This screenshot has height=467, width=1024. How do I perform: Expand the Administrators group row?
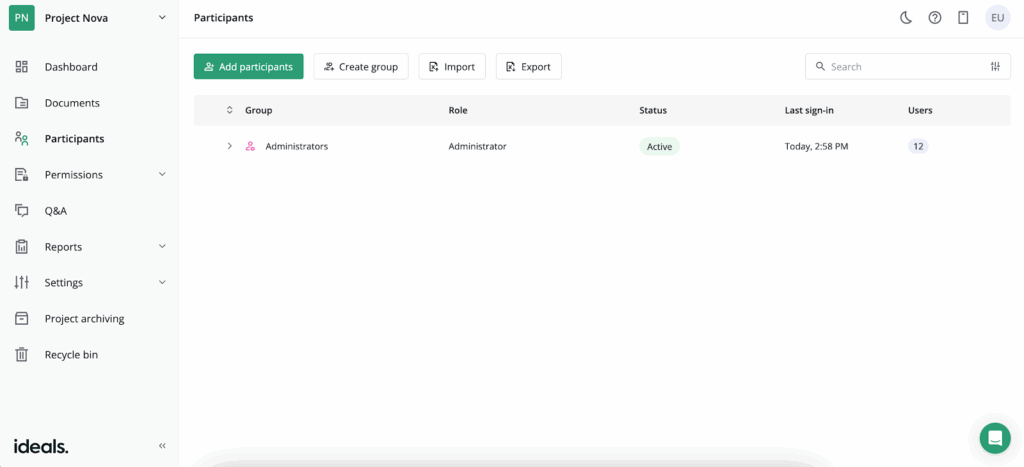(229, 146)
